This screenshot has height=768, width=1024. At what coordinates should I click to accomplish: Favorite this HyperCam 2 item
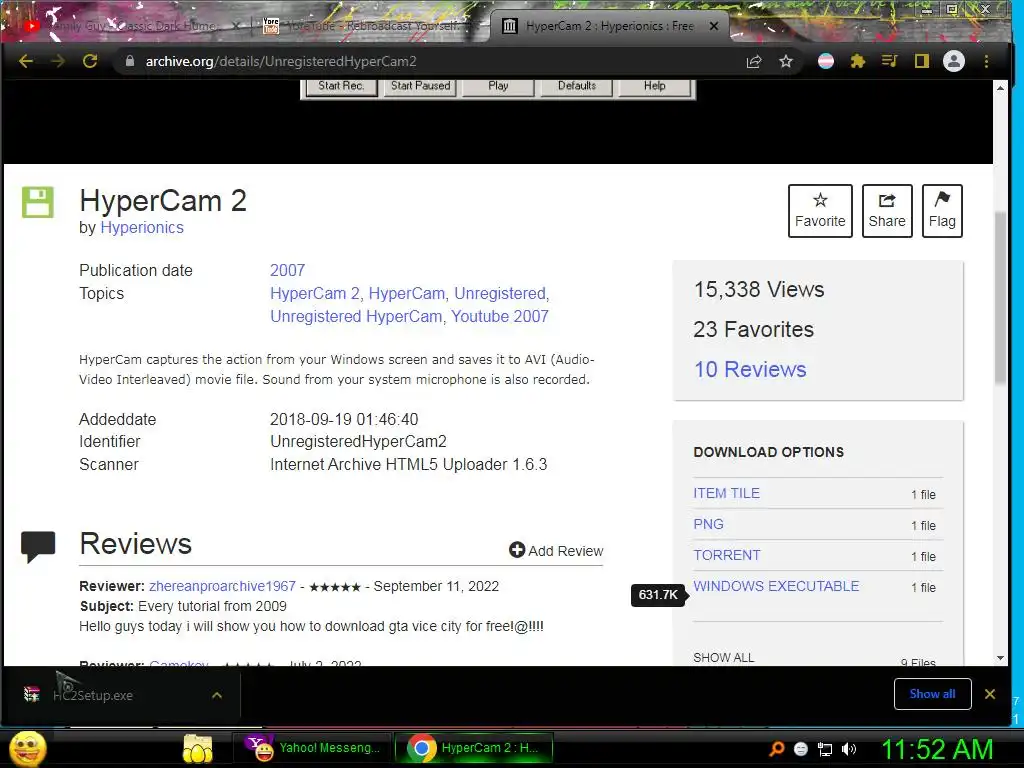coord(820,211)
